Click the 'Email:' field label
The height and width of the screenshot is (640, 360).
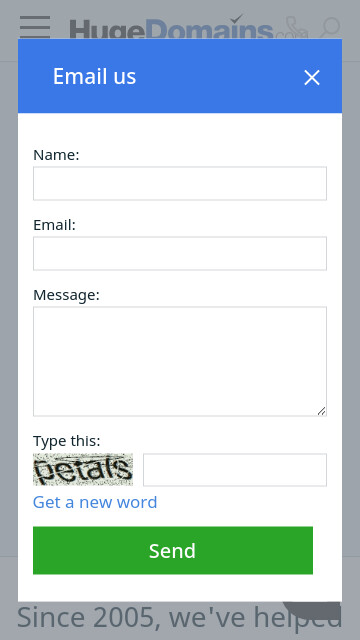click(x=54, y=225)
